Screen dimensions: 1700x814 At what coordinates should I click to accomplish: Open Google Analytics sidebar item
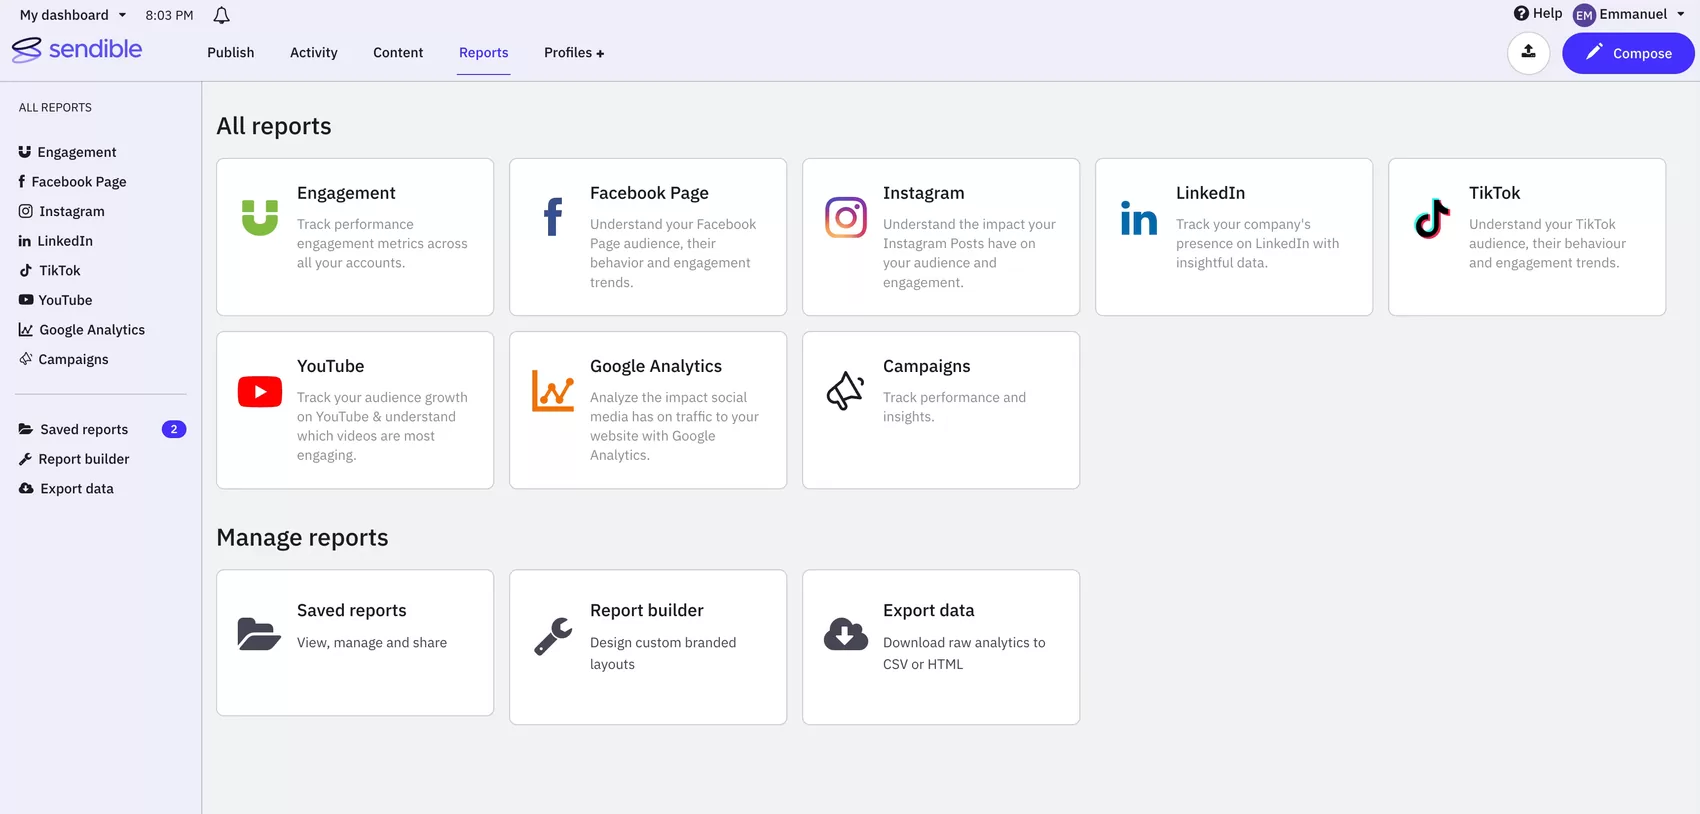[92, 329]
